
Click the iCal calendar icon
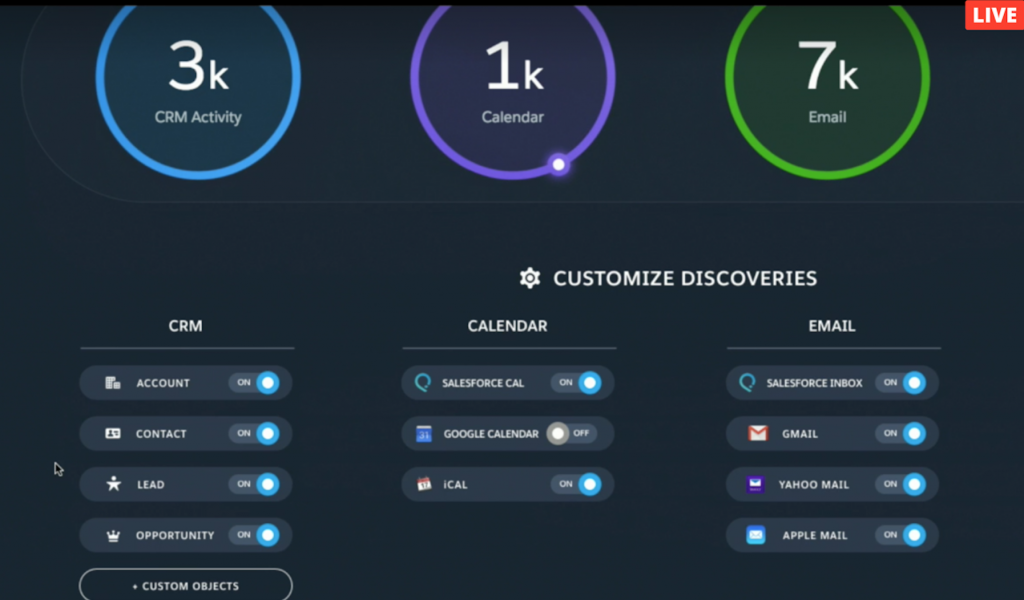(x=424, y=484)
